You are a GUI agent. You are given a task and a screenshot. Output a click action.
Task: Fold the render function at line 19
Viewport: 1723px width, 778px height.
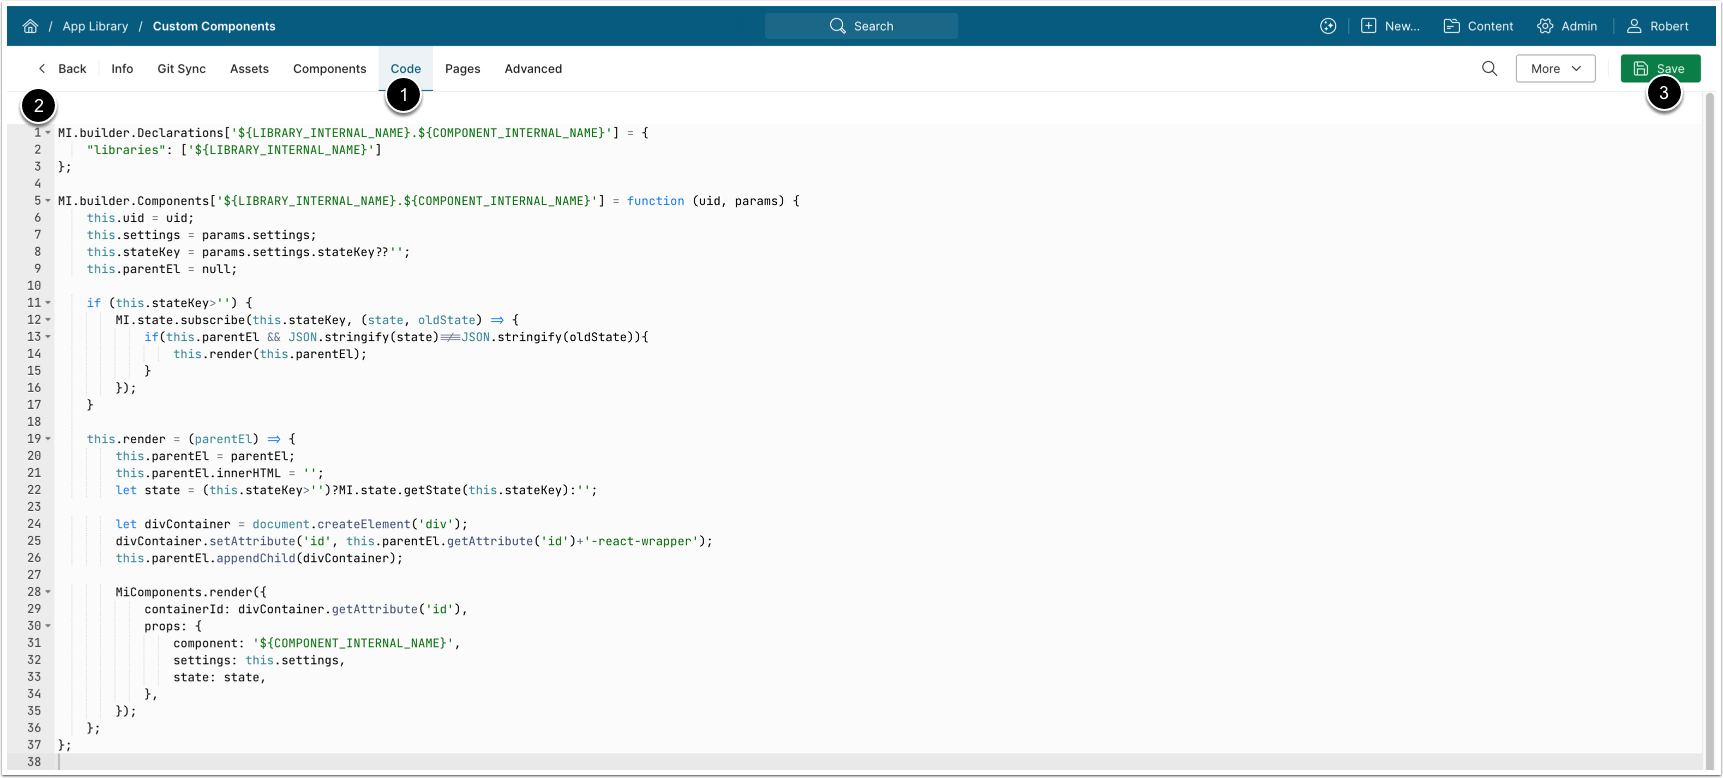(48, 439)
